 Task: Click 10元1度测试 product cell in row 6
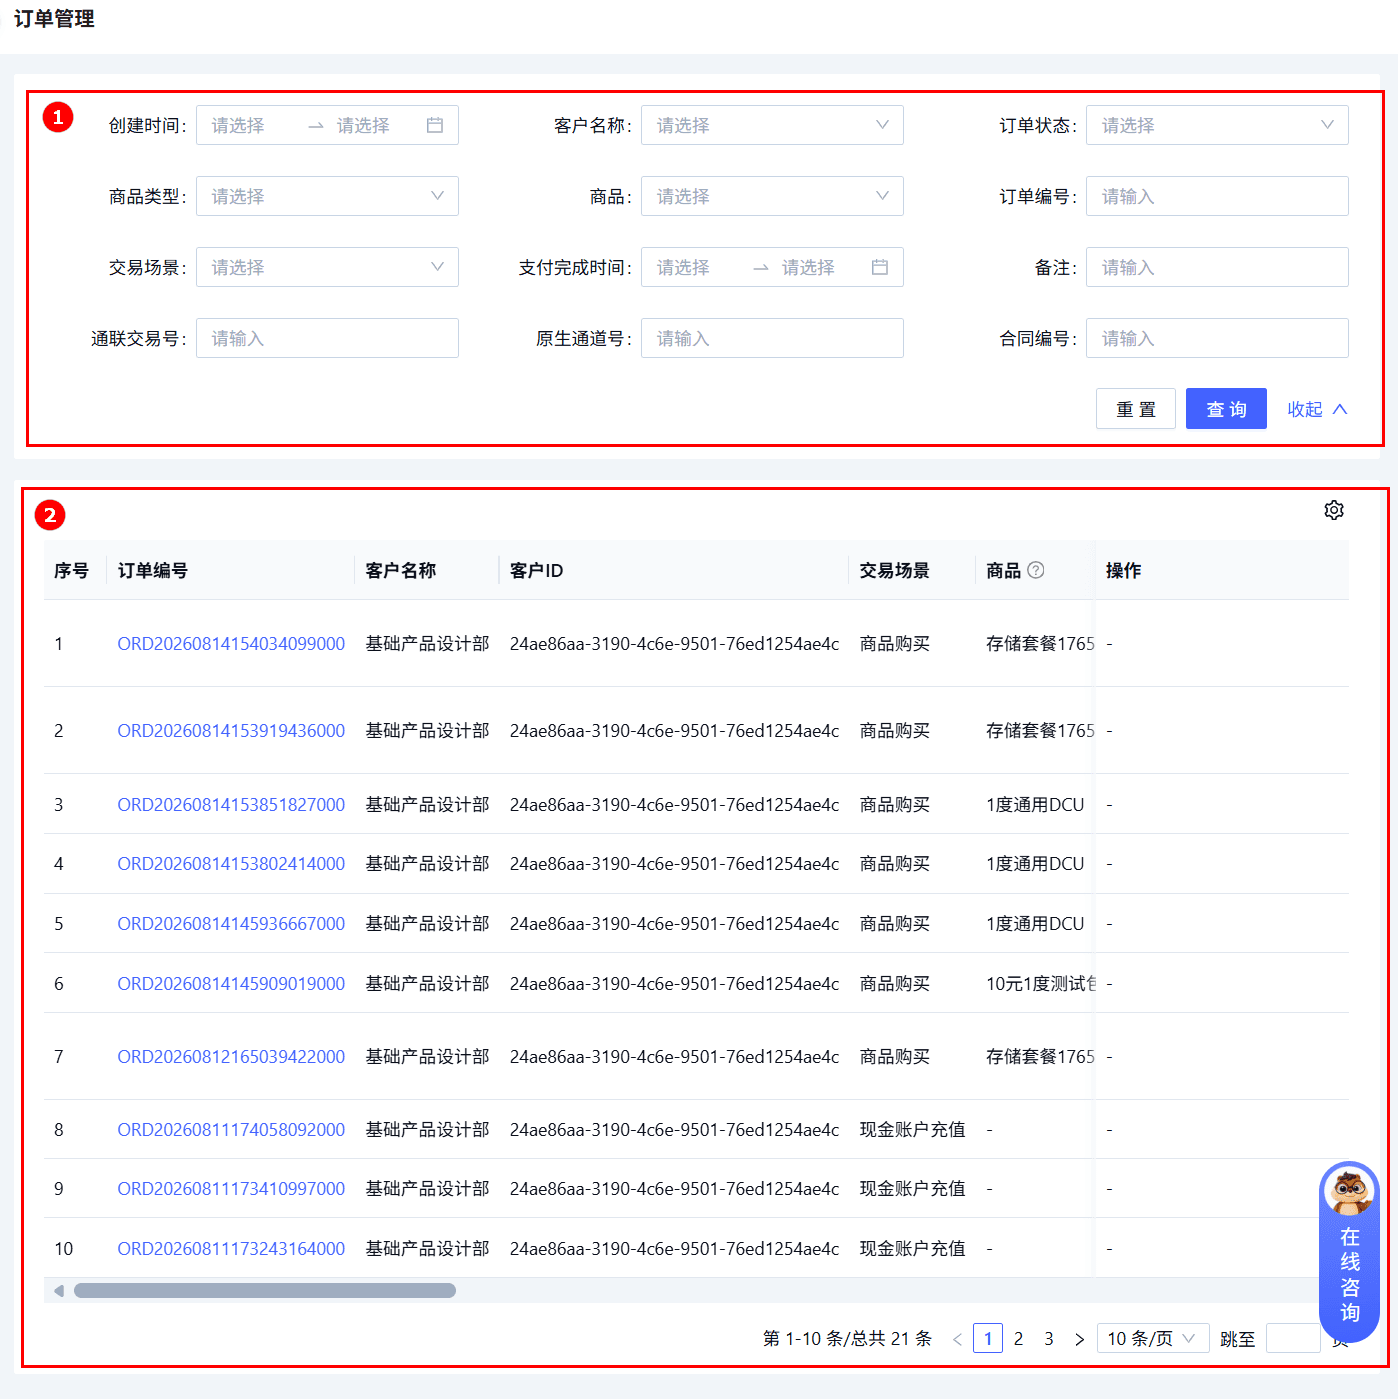1041,984
